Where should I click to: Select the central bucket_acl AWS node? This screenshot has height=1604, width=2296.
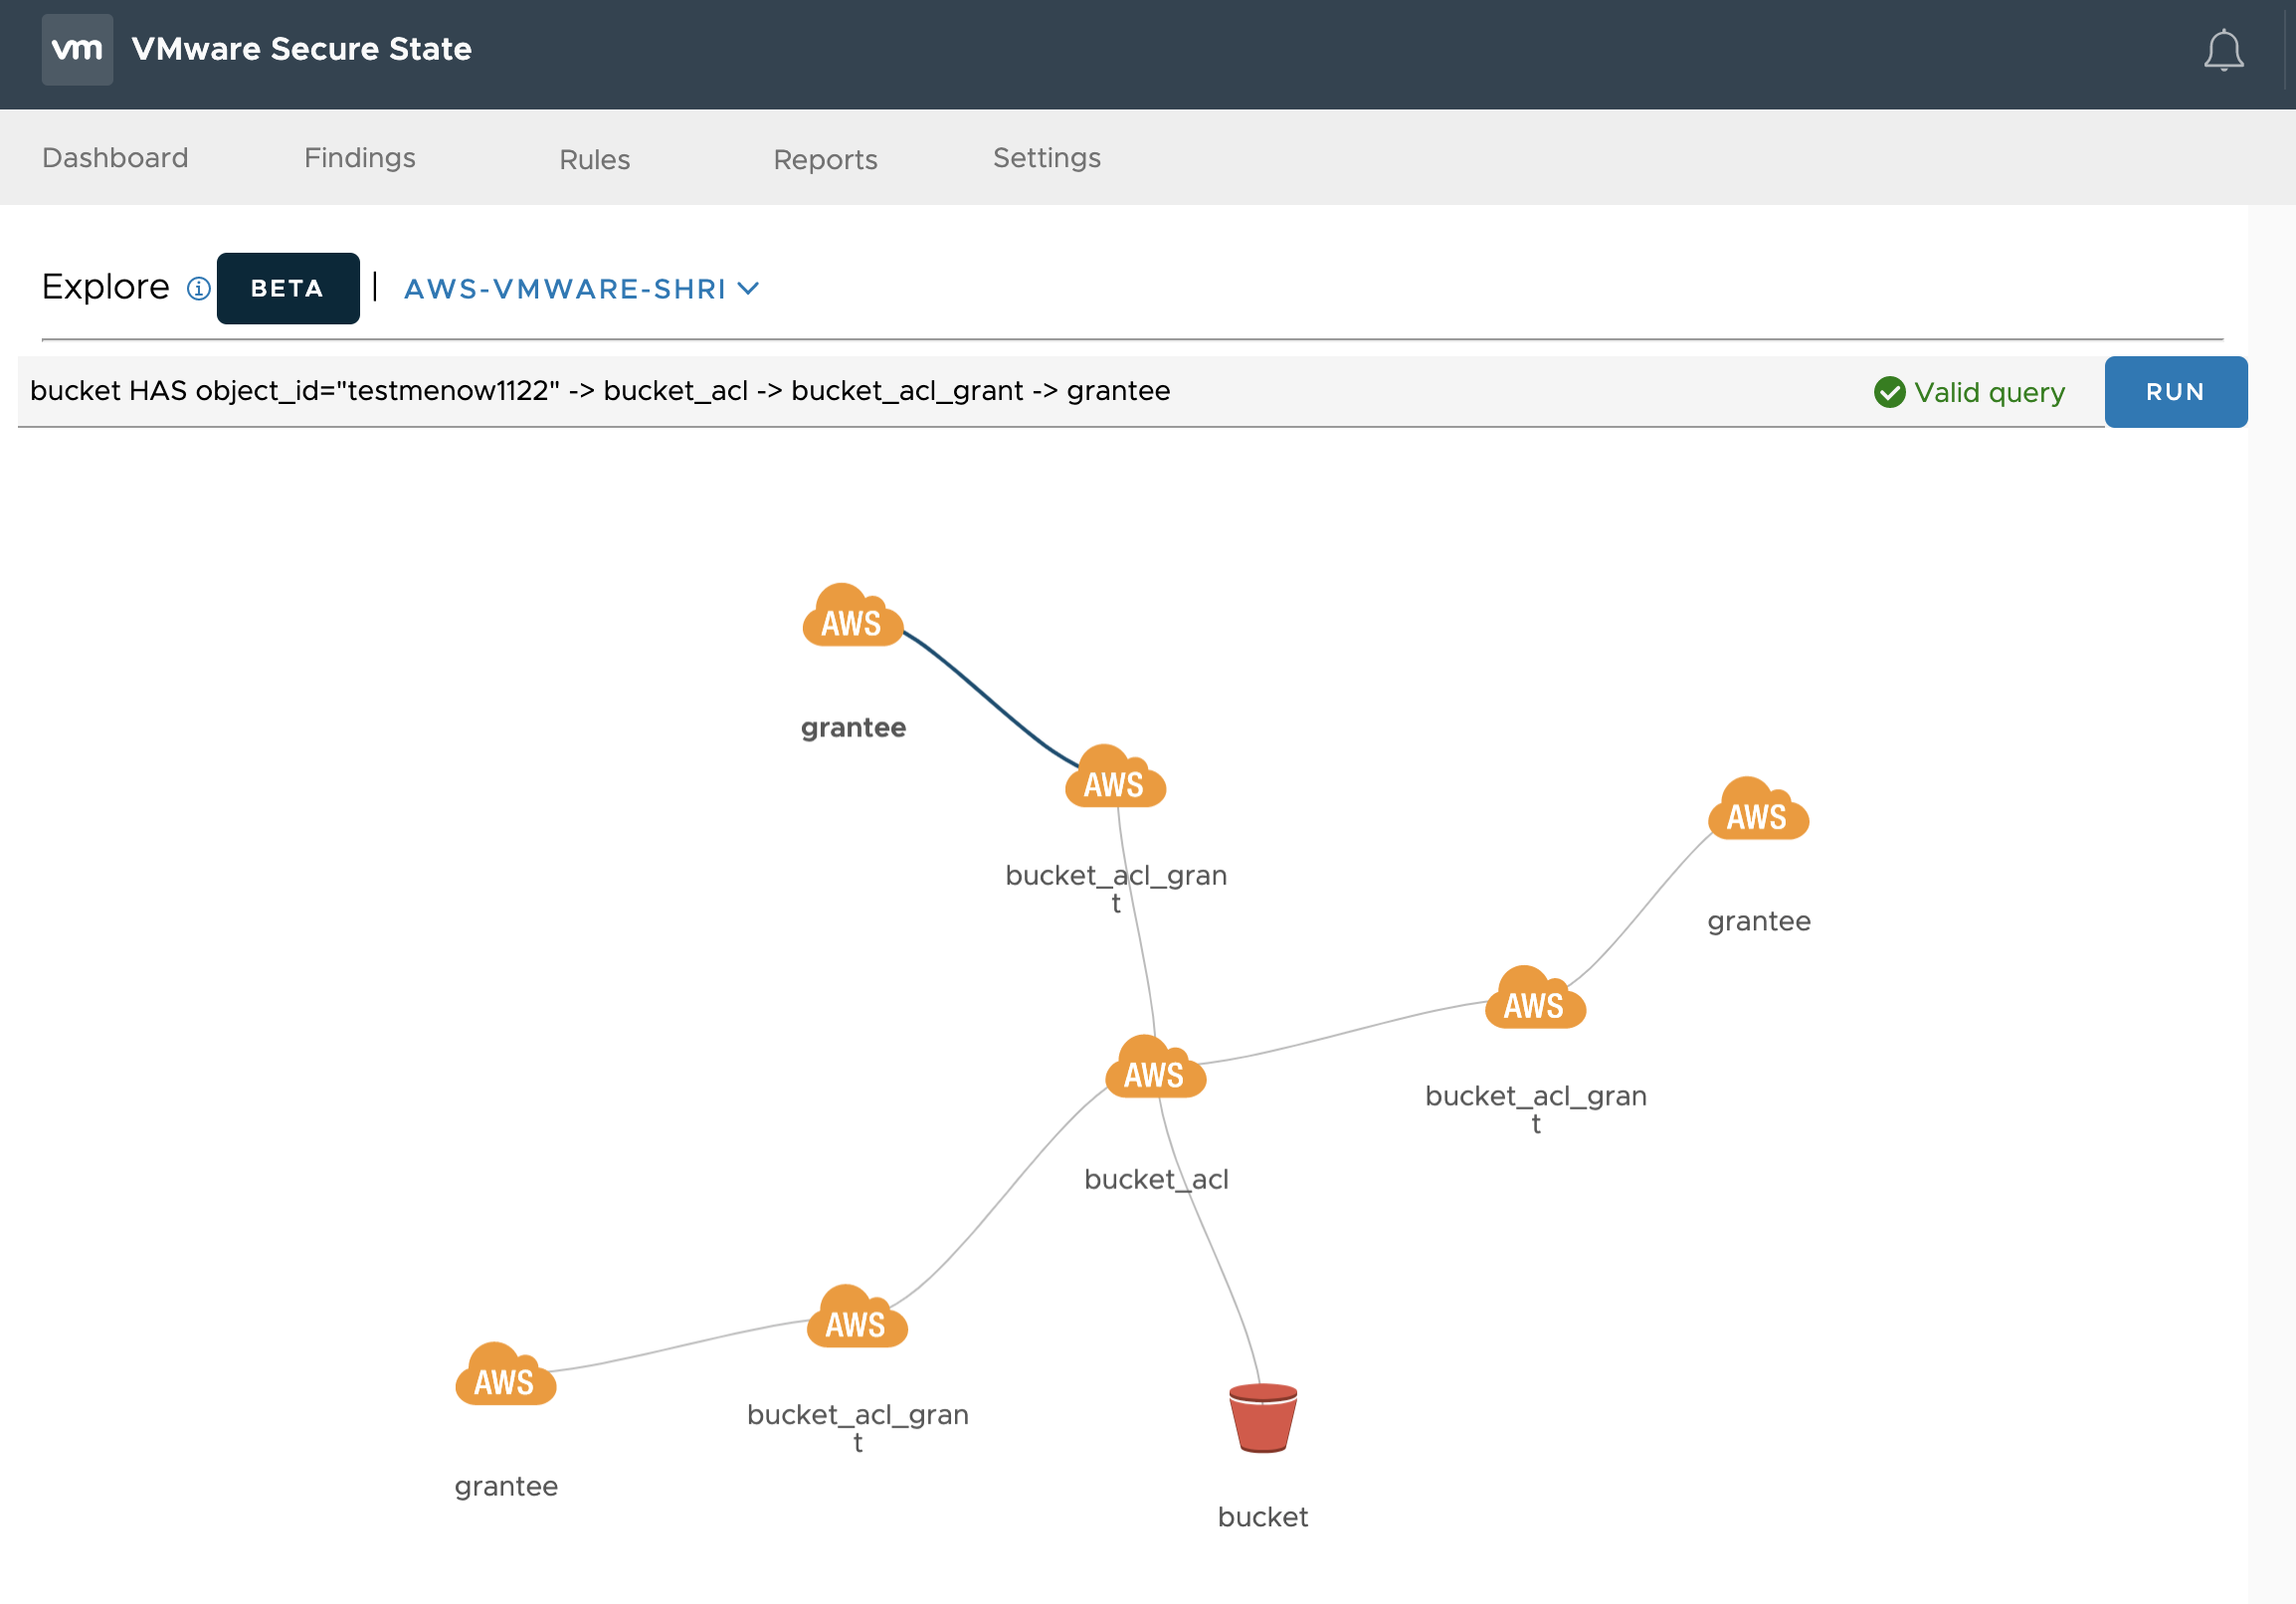1155,1068
